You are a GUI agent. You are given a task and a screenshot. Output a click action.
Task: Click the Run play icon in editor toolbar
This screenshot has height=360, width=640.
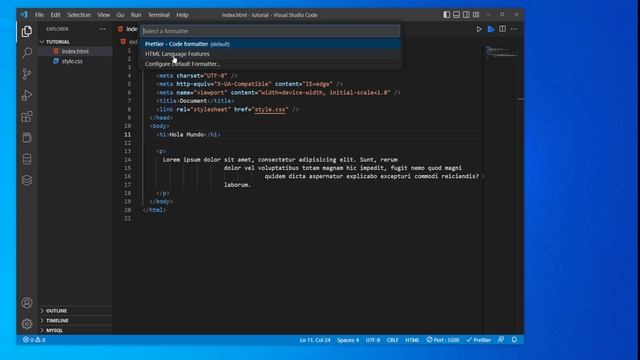point(479,29)
